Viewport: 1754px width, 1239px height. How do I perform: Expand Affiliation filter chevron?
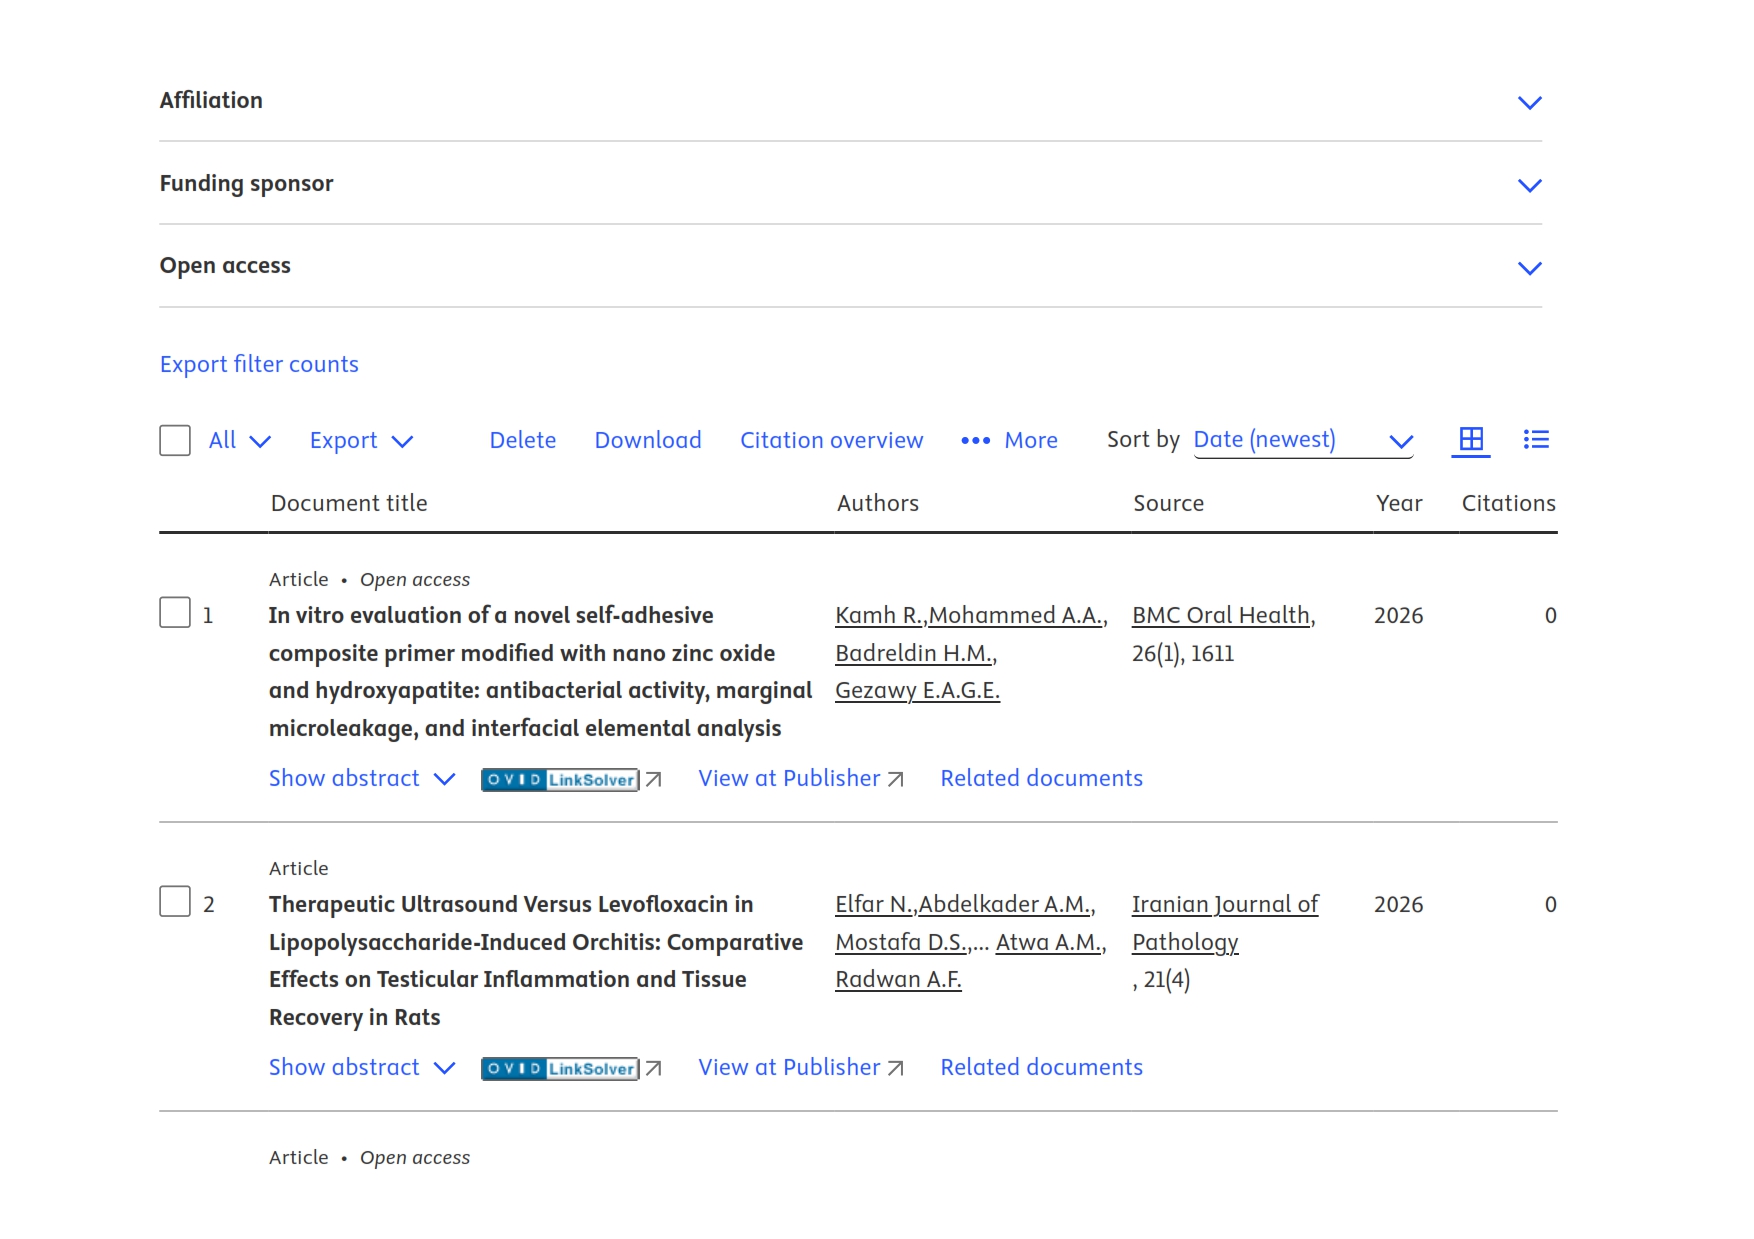tap(1529, 103)
